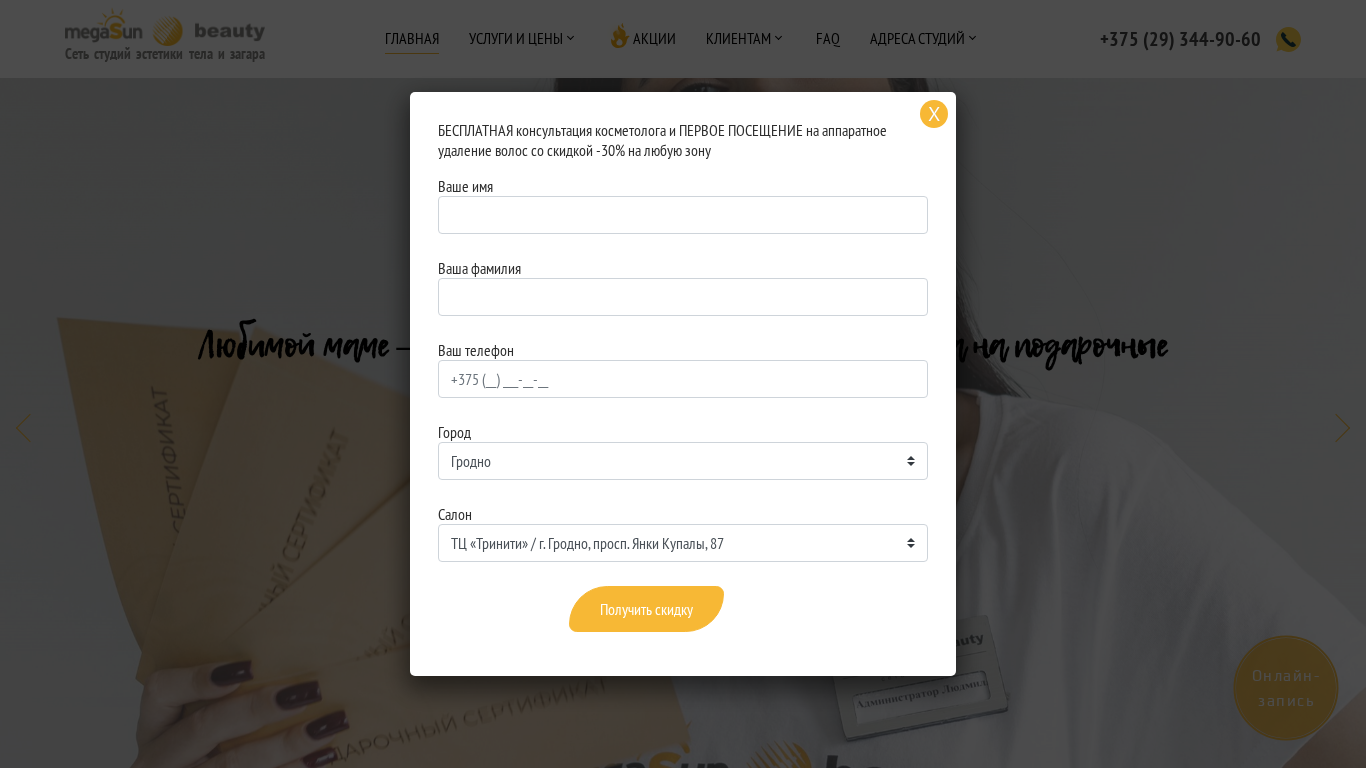
Task: Open the Онлайн-запись round button
Action: point(1285,688)
